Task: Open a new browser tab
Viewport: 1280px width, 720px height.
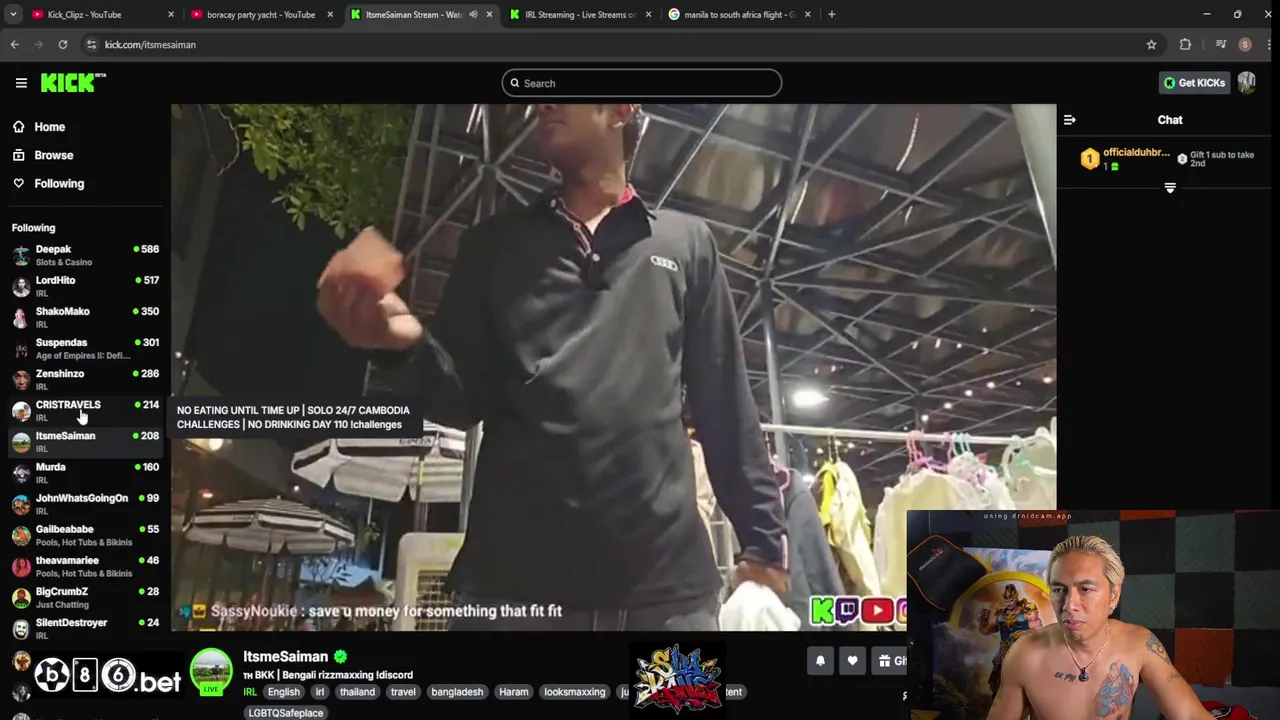Action: point(832,15)
